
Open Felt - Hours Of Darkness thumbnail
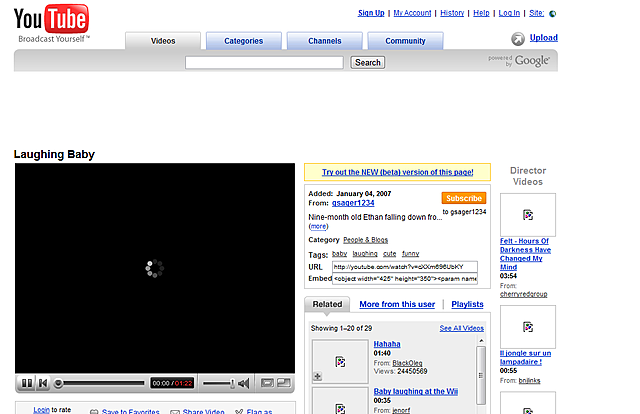(x=528, y=215)
